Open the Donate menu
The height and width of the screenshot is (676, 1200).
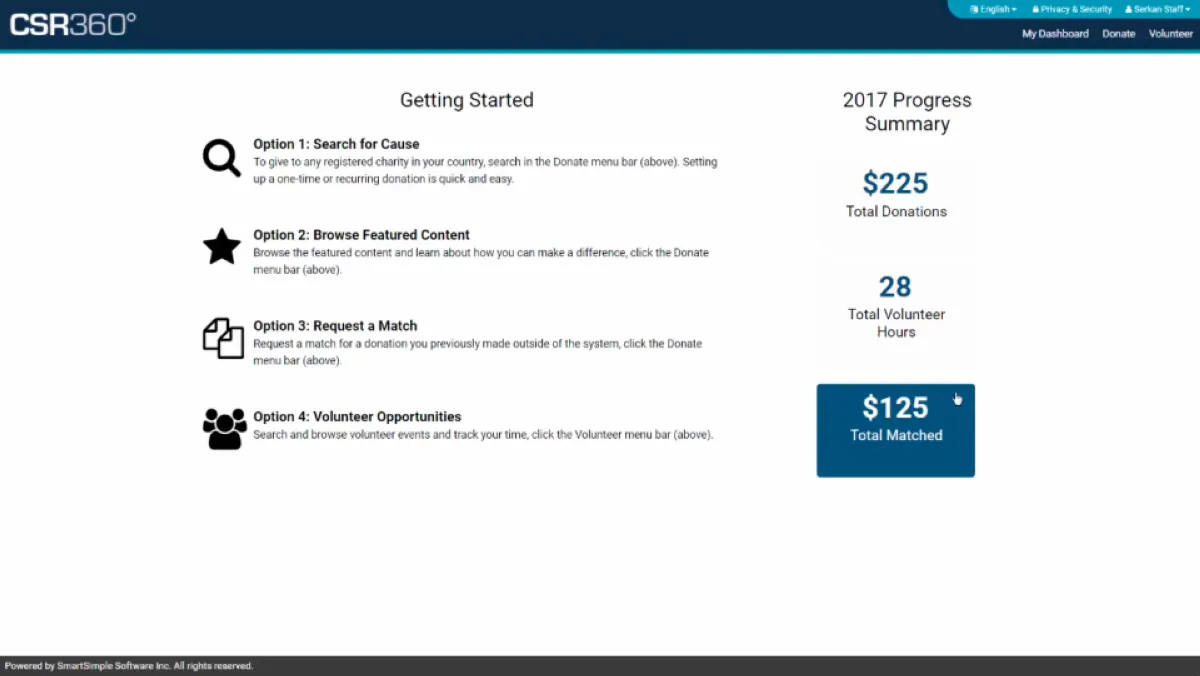1118,33
